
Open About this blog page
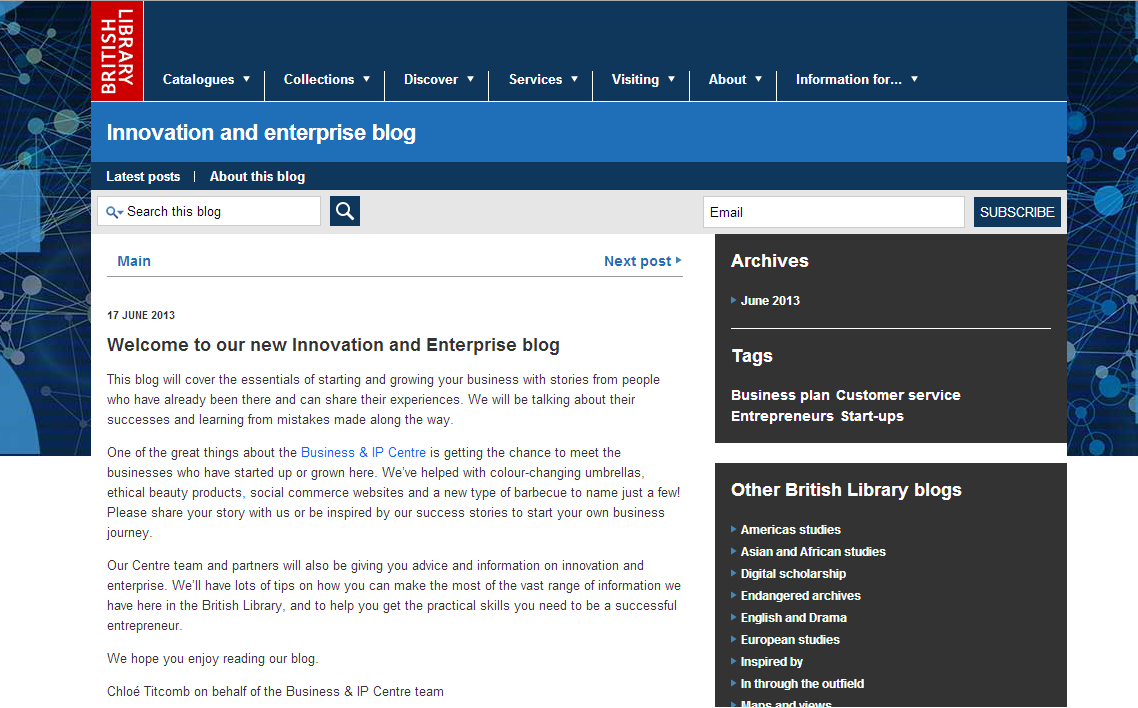click(258, 176)
